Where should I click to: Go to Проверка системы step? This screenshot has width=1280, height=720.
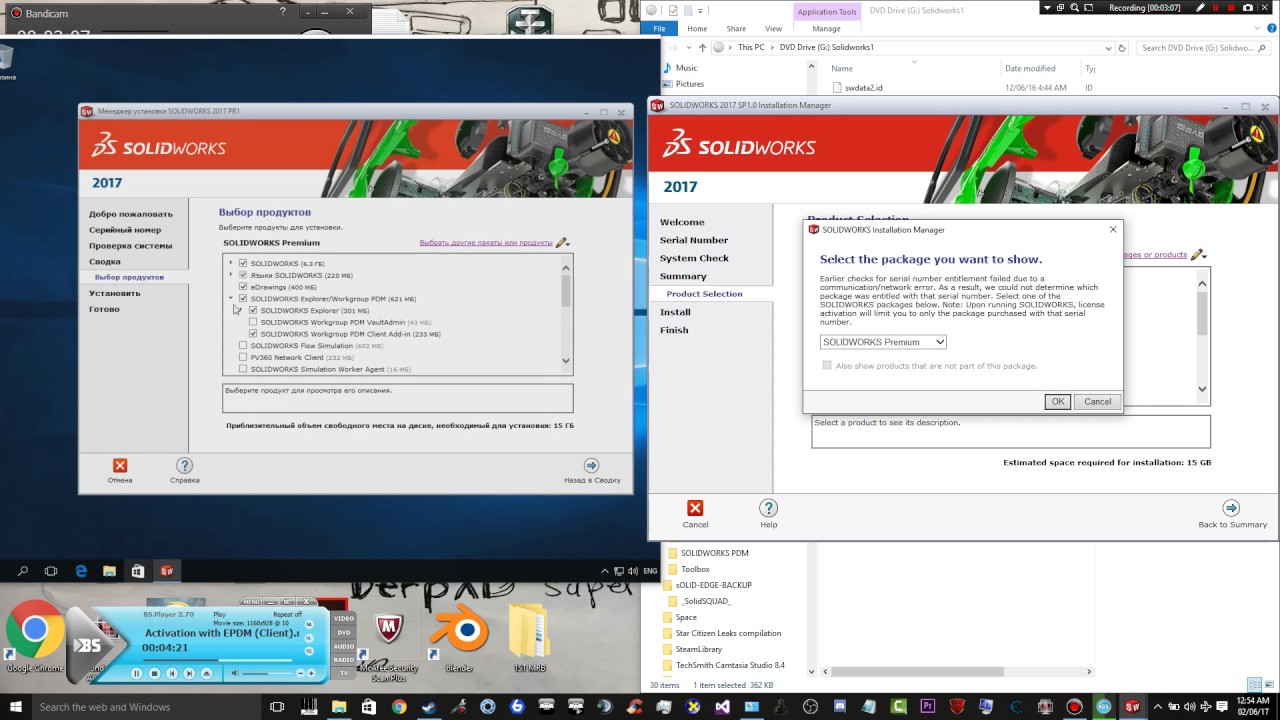[x=130, y=246]
